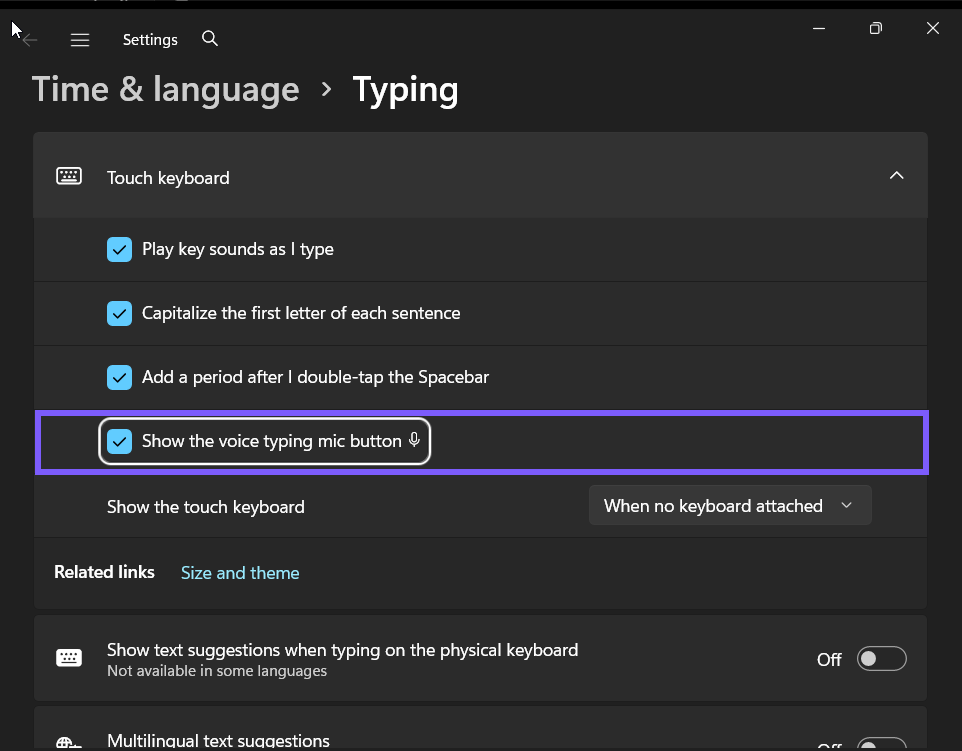Turn on text suggestions for physical keyboard
962x751 pixels.
[x=882, y=658]
